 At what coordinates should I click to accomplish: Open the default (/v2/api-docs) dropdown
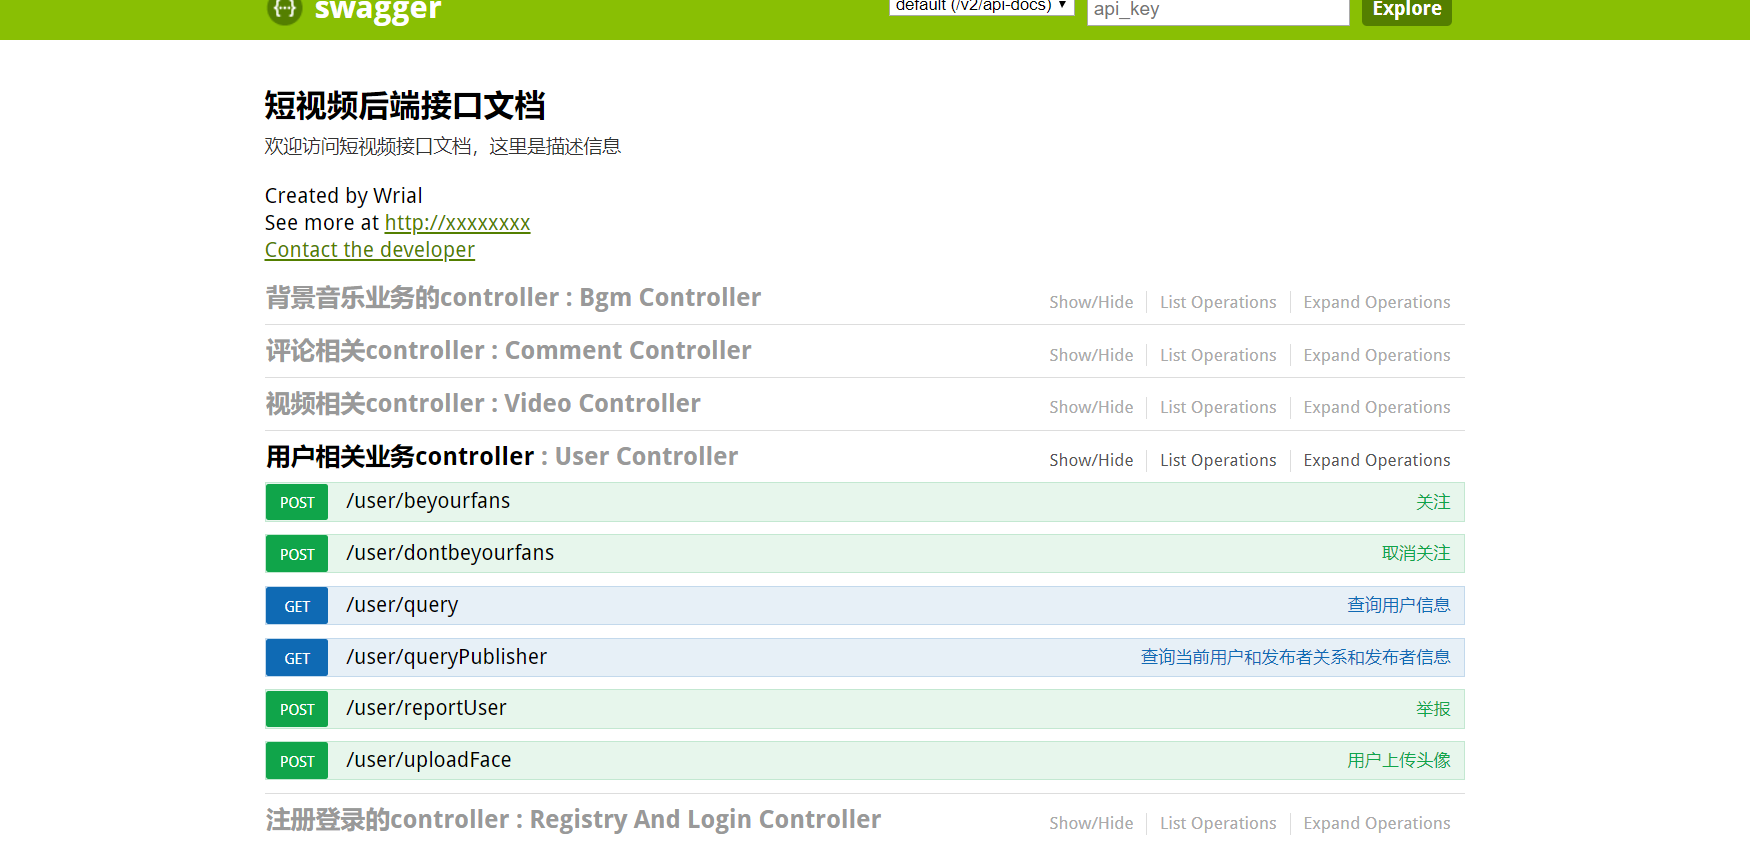[x=982, y=6]
